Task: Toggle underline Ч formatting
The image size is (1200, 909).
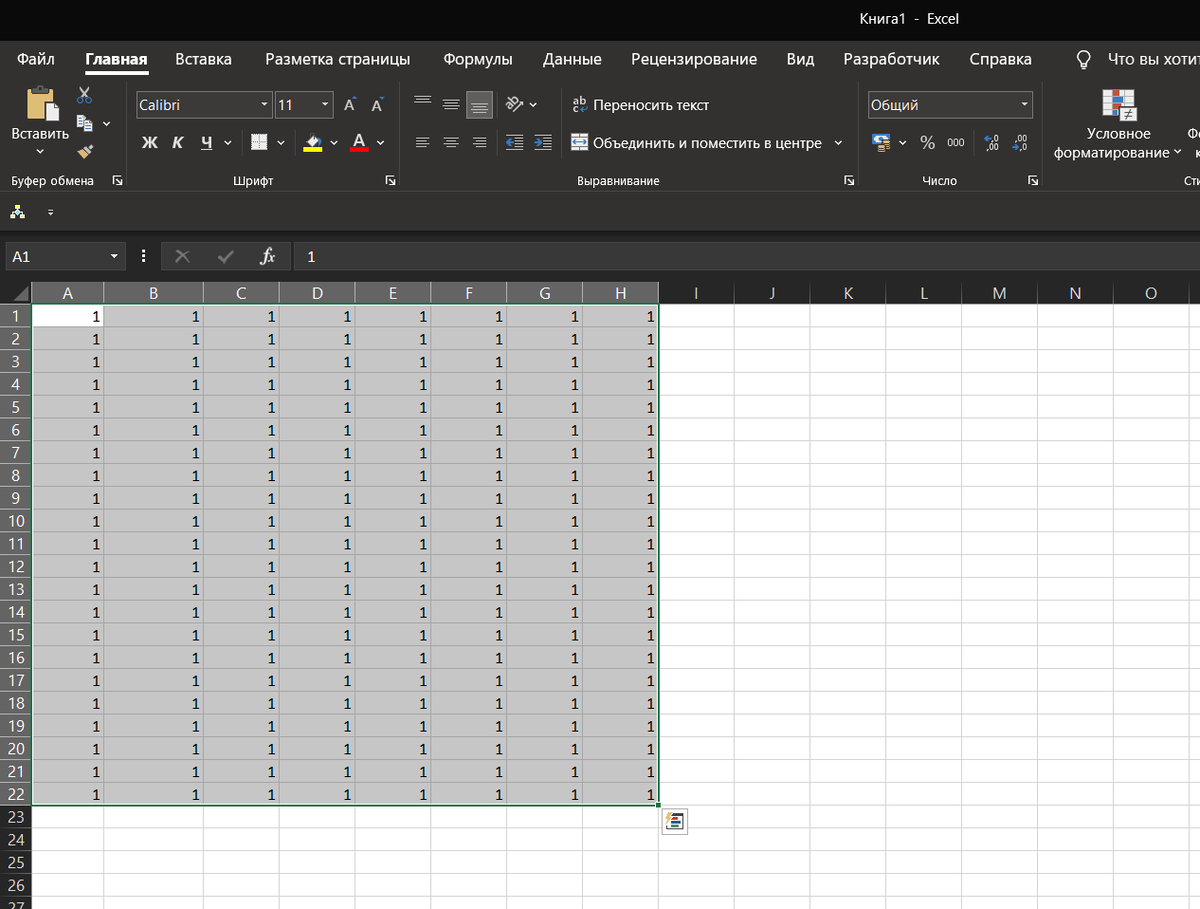Action: click(206, 143)
